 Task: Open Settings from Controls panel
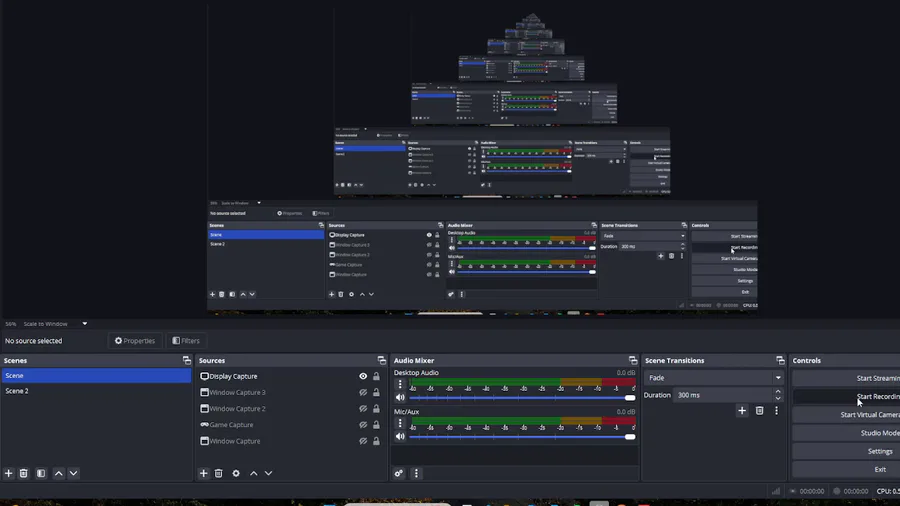pyautogui.click(x=846, y=451)
